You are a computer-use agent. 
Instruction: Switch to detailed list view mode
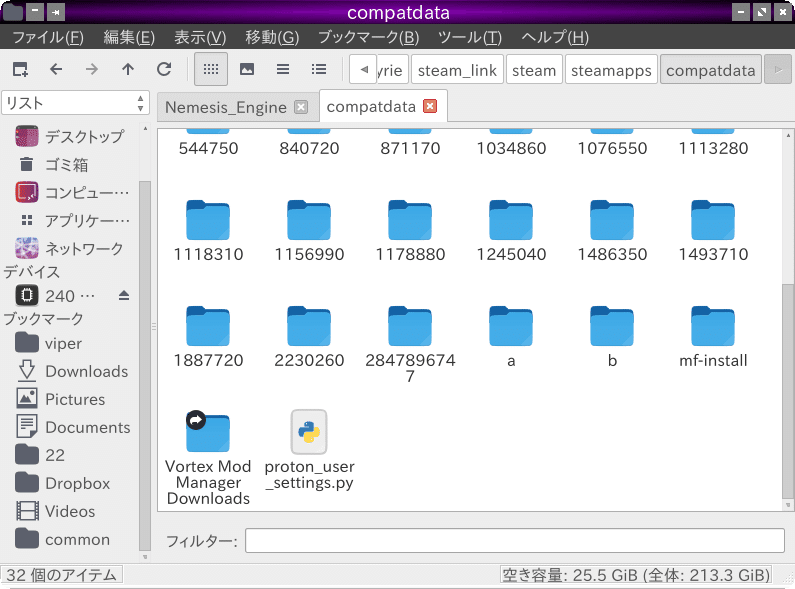[x=319, y=69]
